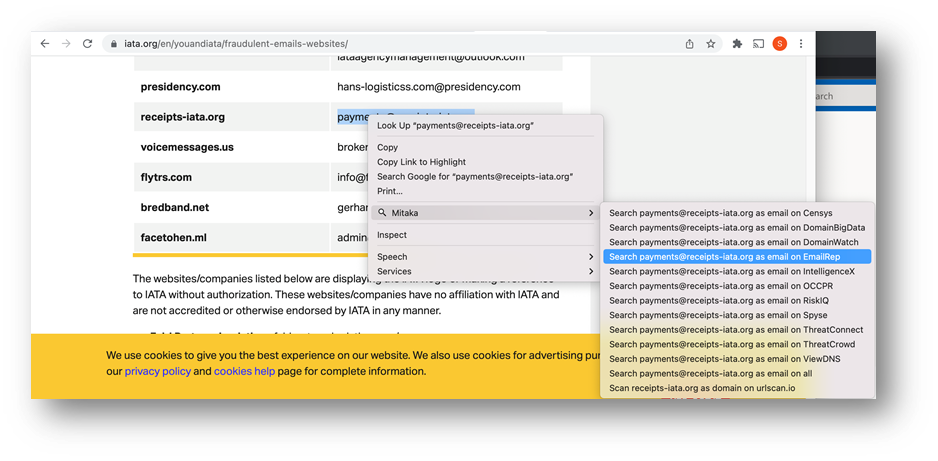Click the padlock site info icon
Screen dimensions: 938x461
(x=114, y=44)
